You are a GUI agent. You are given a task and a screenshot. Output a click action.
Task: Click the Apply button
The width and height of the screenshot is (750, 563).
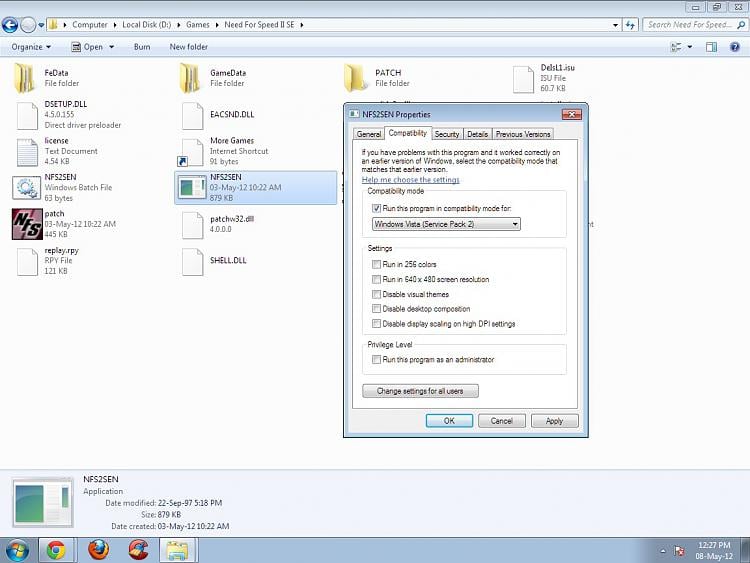tap(554, 421)
